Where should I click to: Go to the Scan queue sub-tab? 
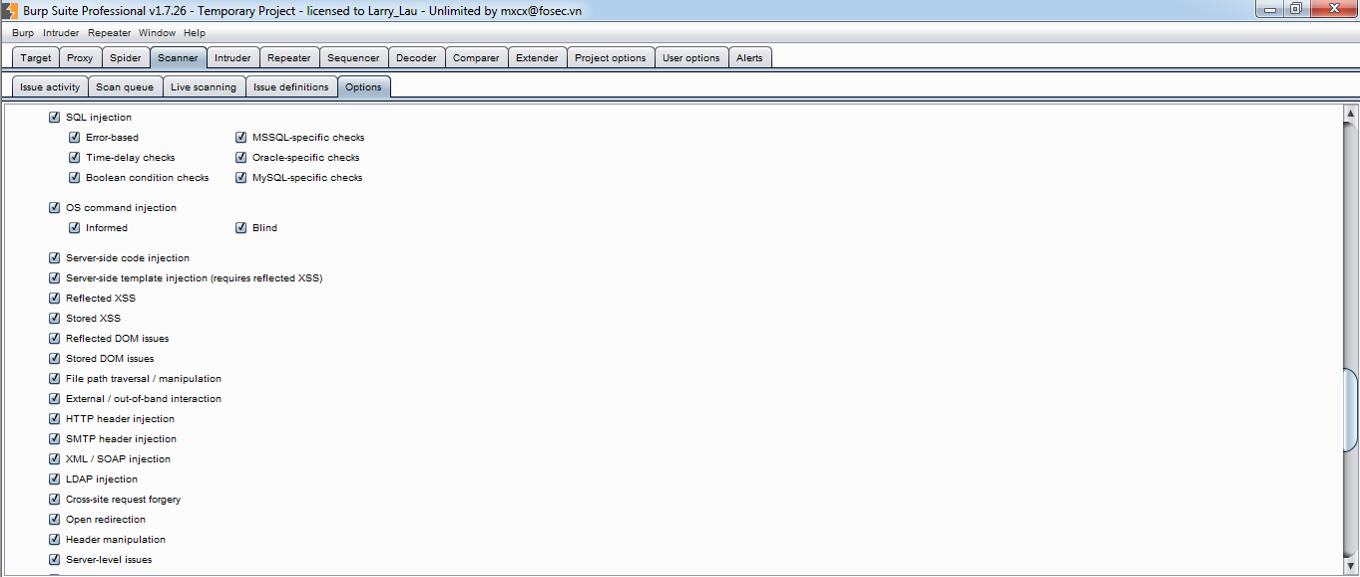pyautogui.click(x=125, y=87)
